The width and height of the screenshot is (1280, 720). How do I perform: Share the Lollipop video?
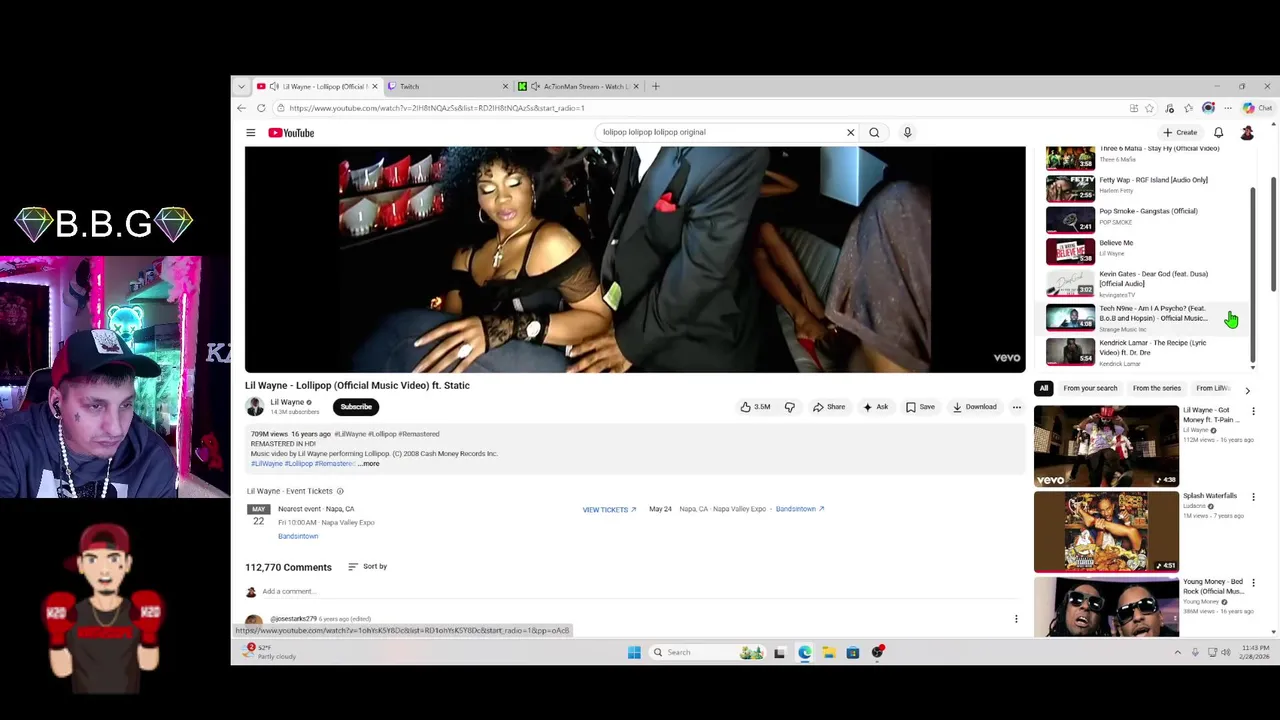[x=829, y=407]
